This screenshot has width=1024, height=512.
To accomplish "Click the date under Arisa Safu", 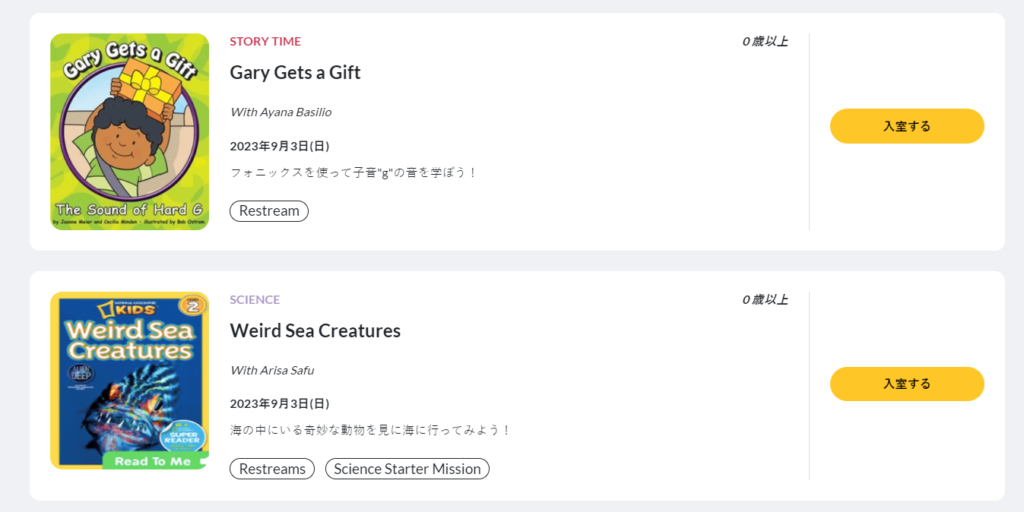I will coord(280,404).
